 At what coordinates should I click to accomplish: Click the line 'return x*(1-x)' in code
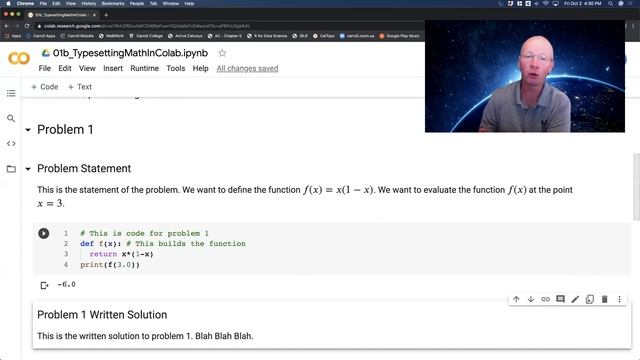(121, 254)
